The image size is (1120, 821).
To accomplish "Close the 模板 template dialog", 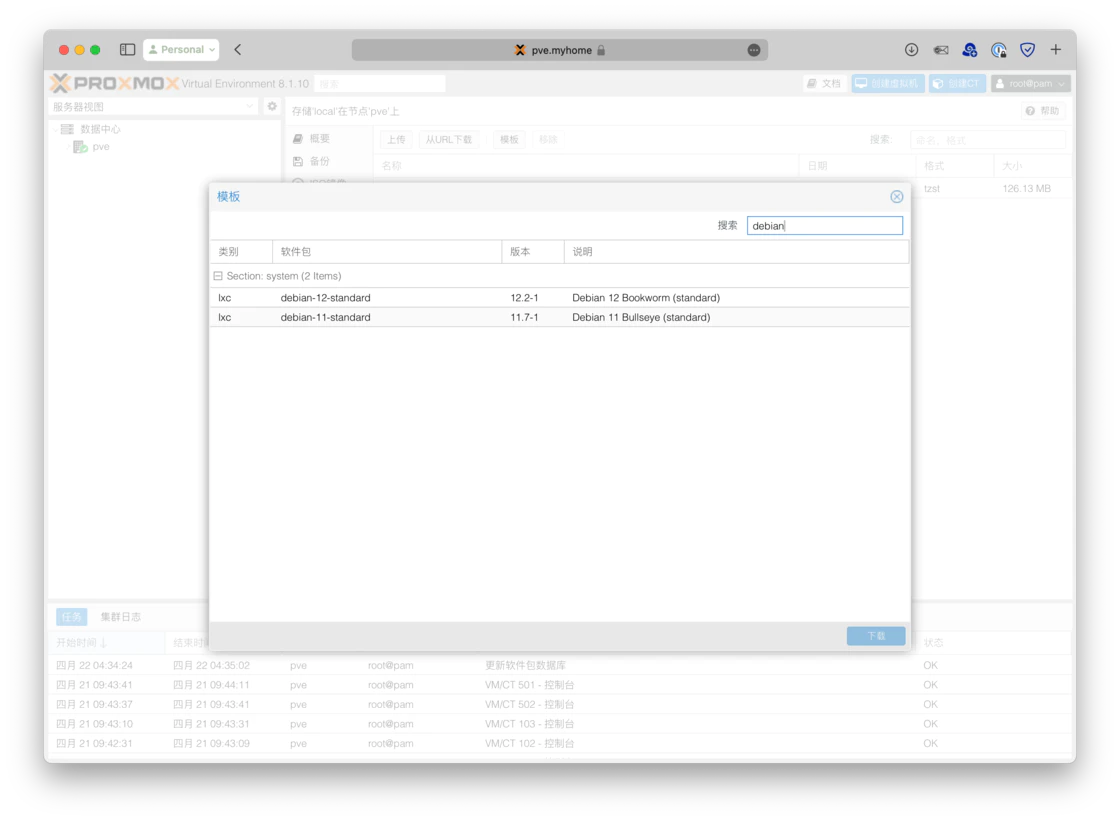I will (896, 196).
